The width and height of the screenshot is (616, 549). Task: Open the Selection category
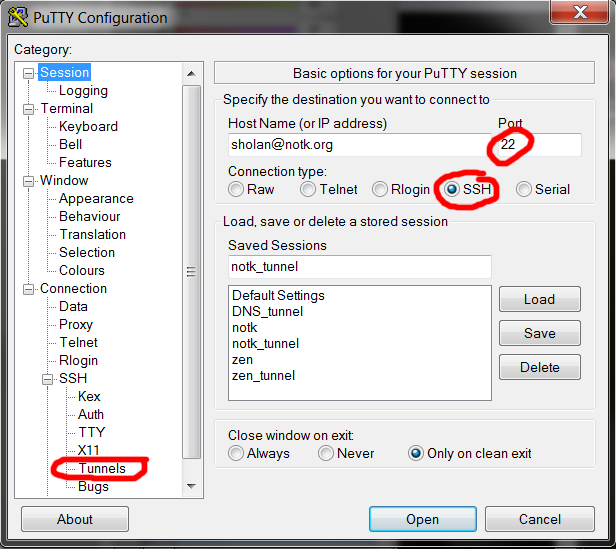pyautogui.click(x=87, y=252)
